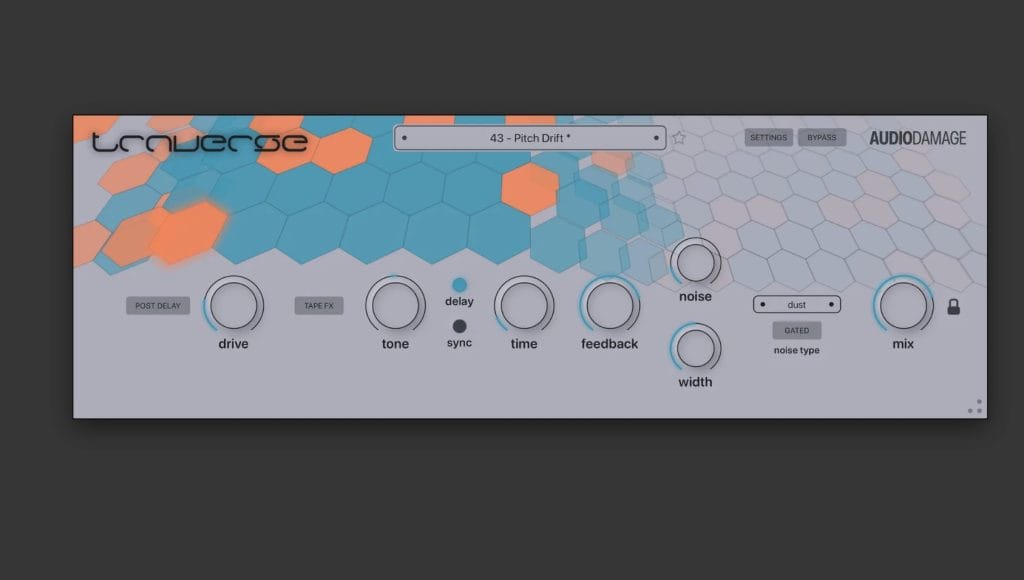
Task: Select previous preset with left dot
Action: click(x=404, y=138)
